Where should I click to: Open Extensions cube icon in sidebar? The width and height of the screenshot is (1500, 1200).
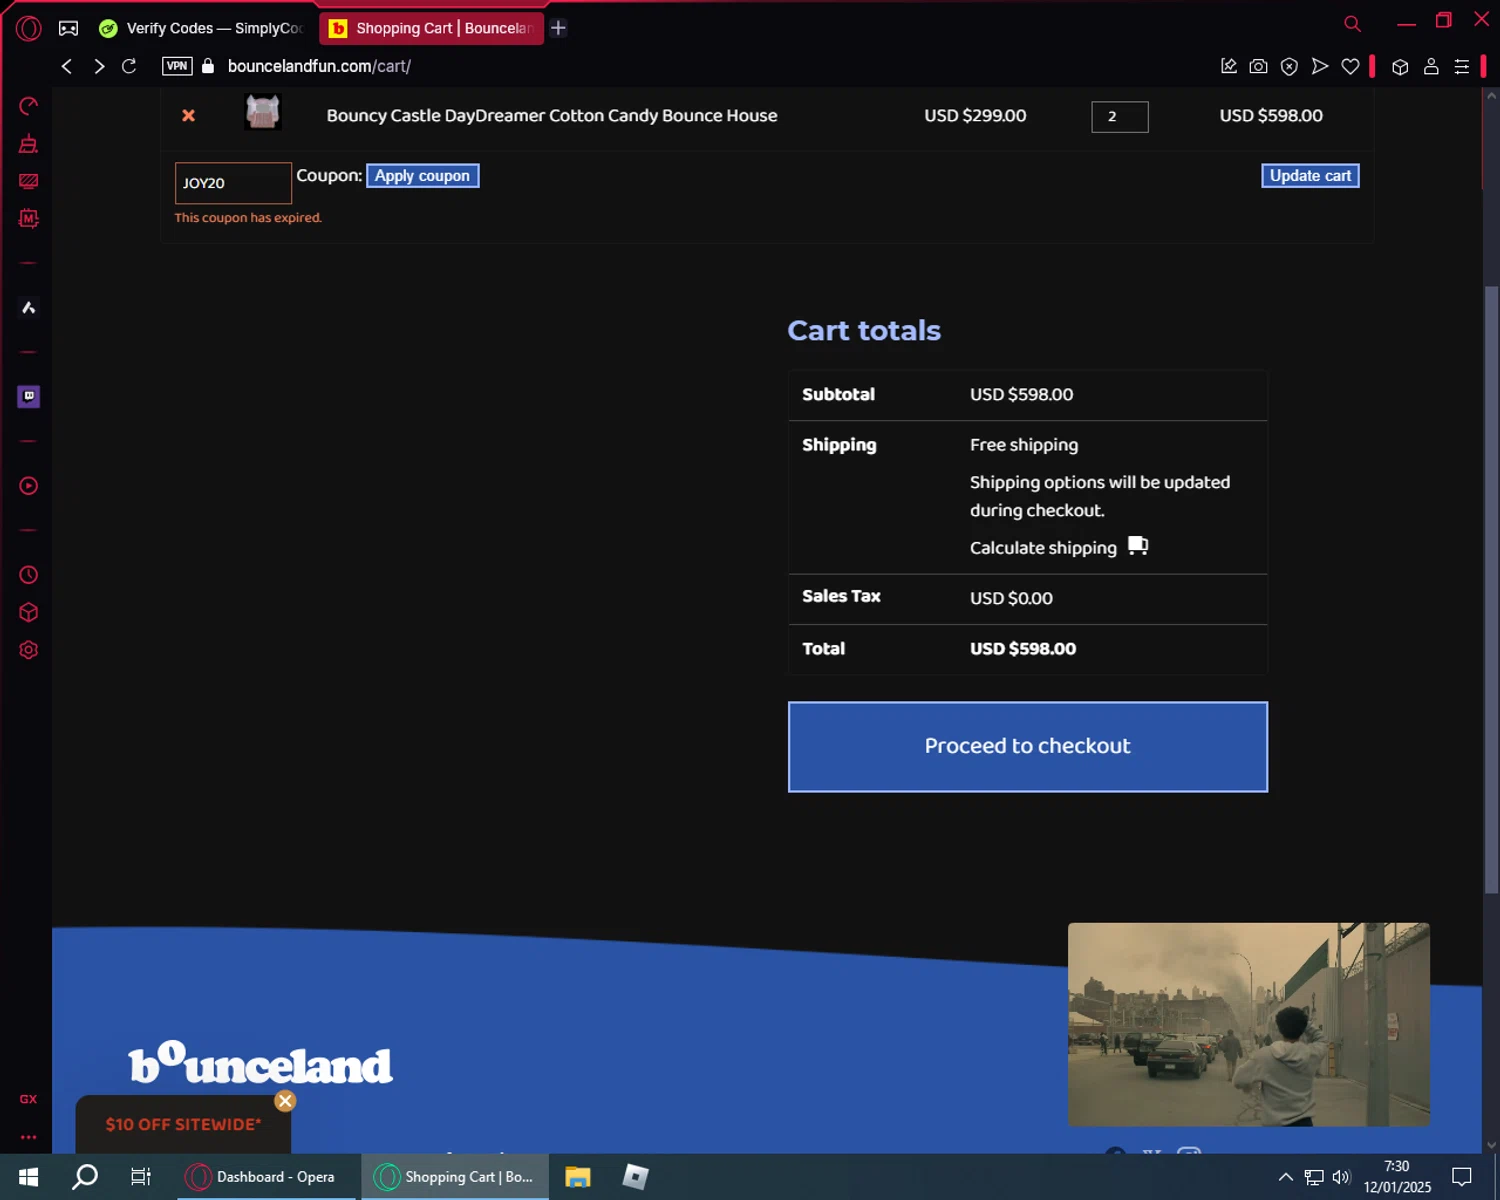click(x=28, y=612)
